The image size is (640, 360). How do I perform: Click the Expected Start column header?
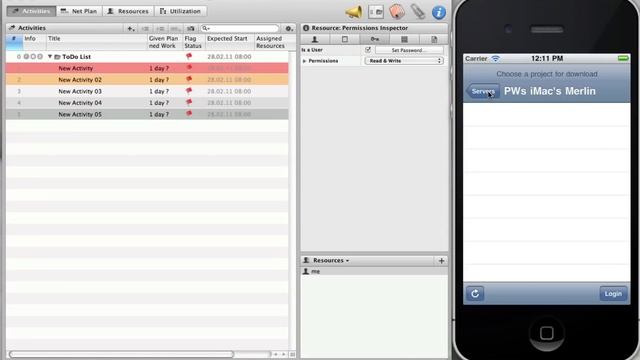(x=230, y=42)
